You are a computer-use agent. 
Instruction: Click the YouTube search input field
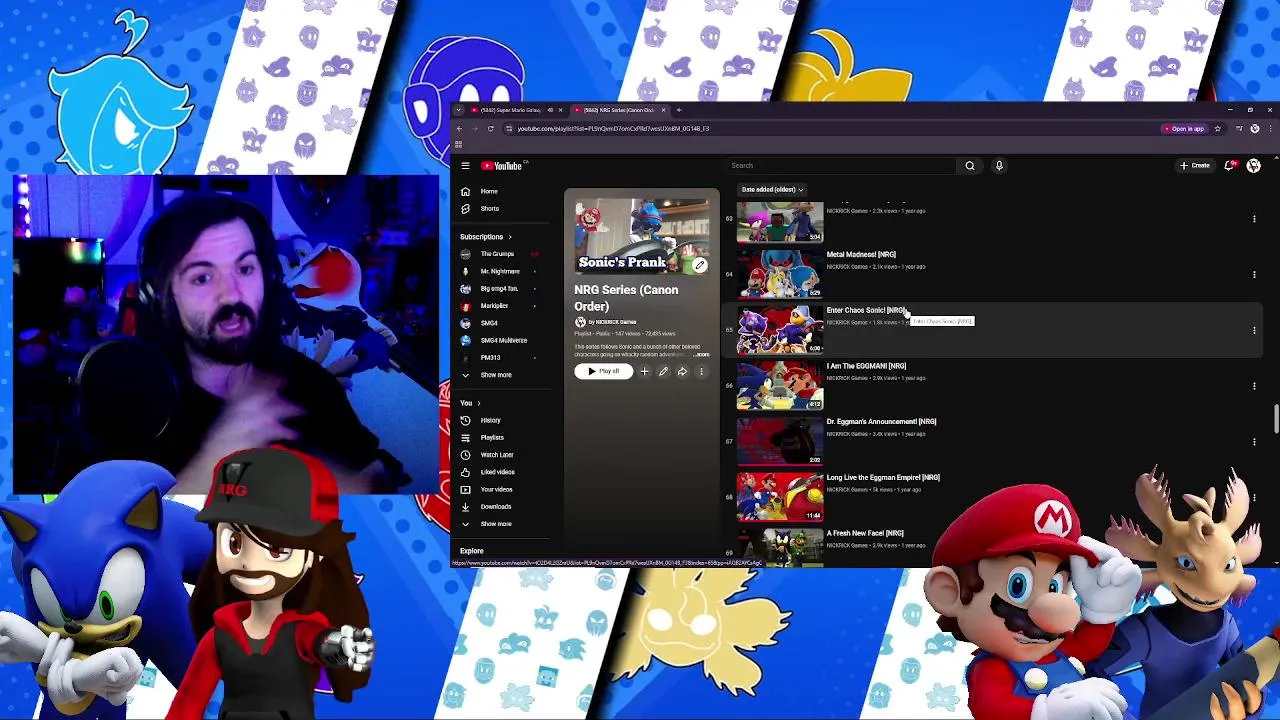pyautogui.click(x=840, y=166)
